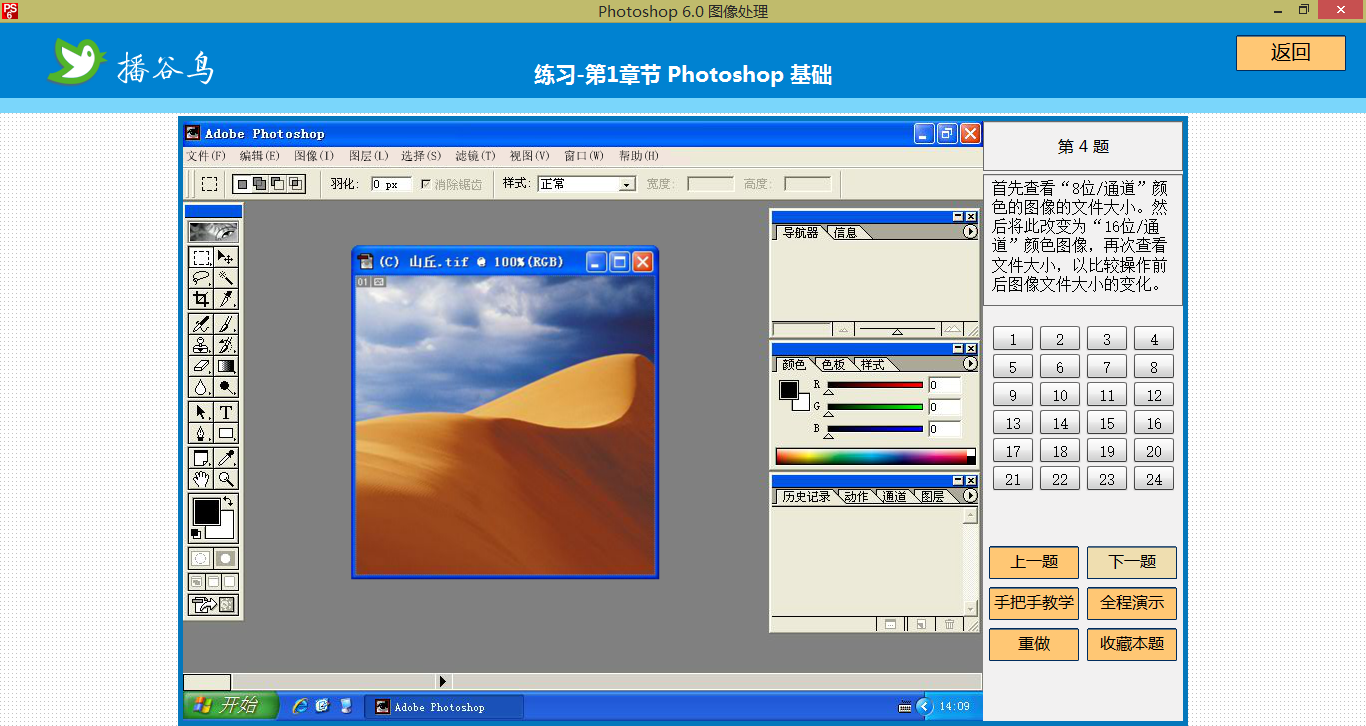Viewport: 1366px width, 726px height.
Task: Open Color panel flyout menu arrow
Action: (969, 364)
